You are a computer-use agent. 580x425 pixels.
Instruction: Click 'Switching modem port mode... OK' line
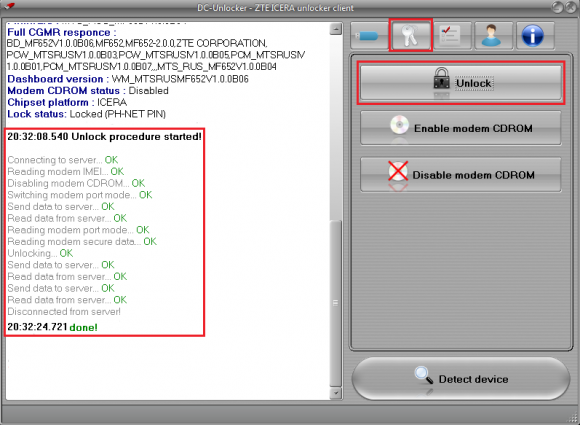pos(80,195)
